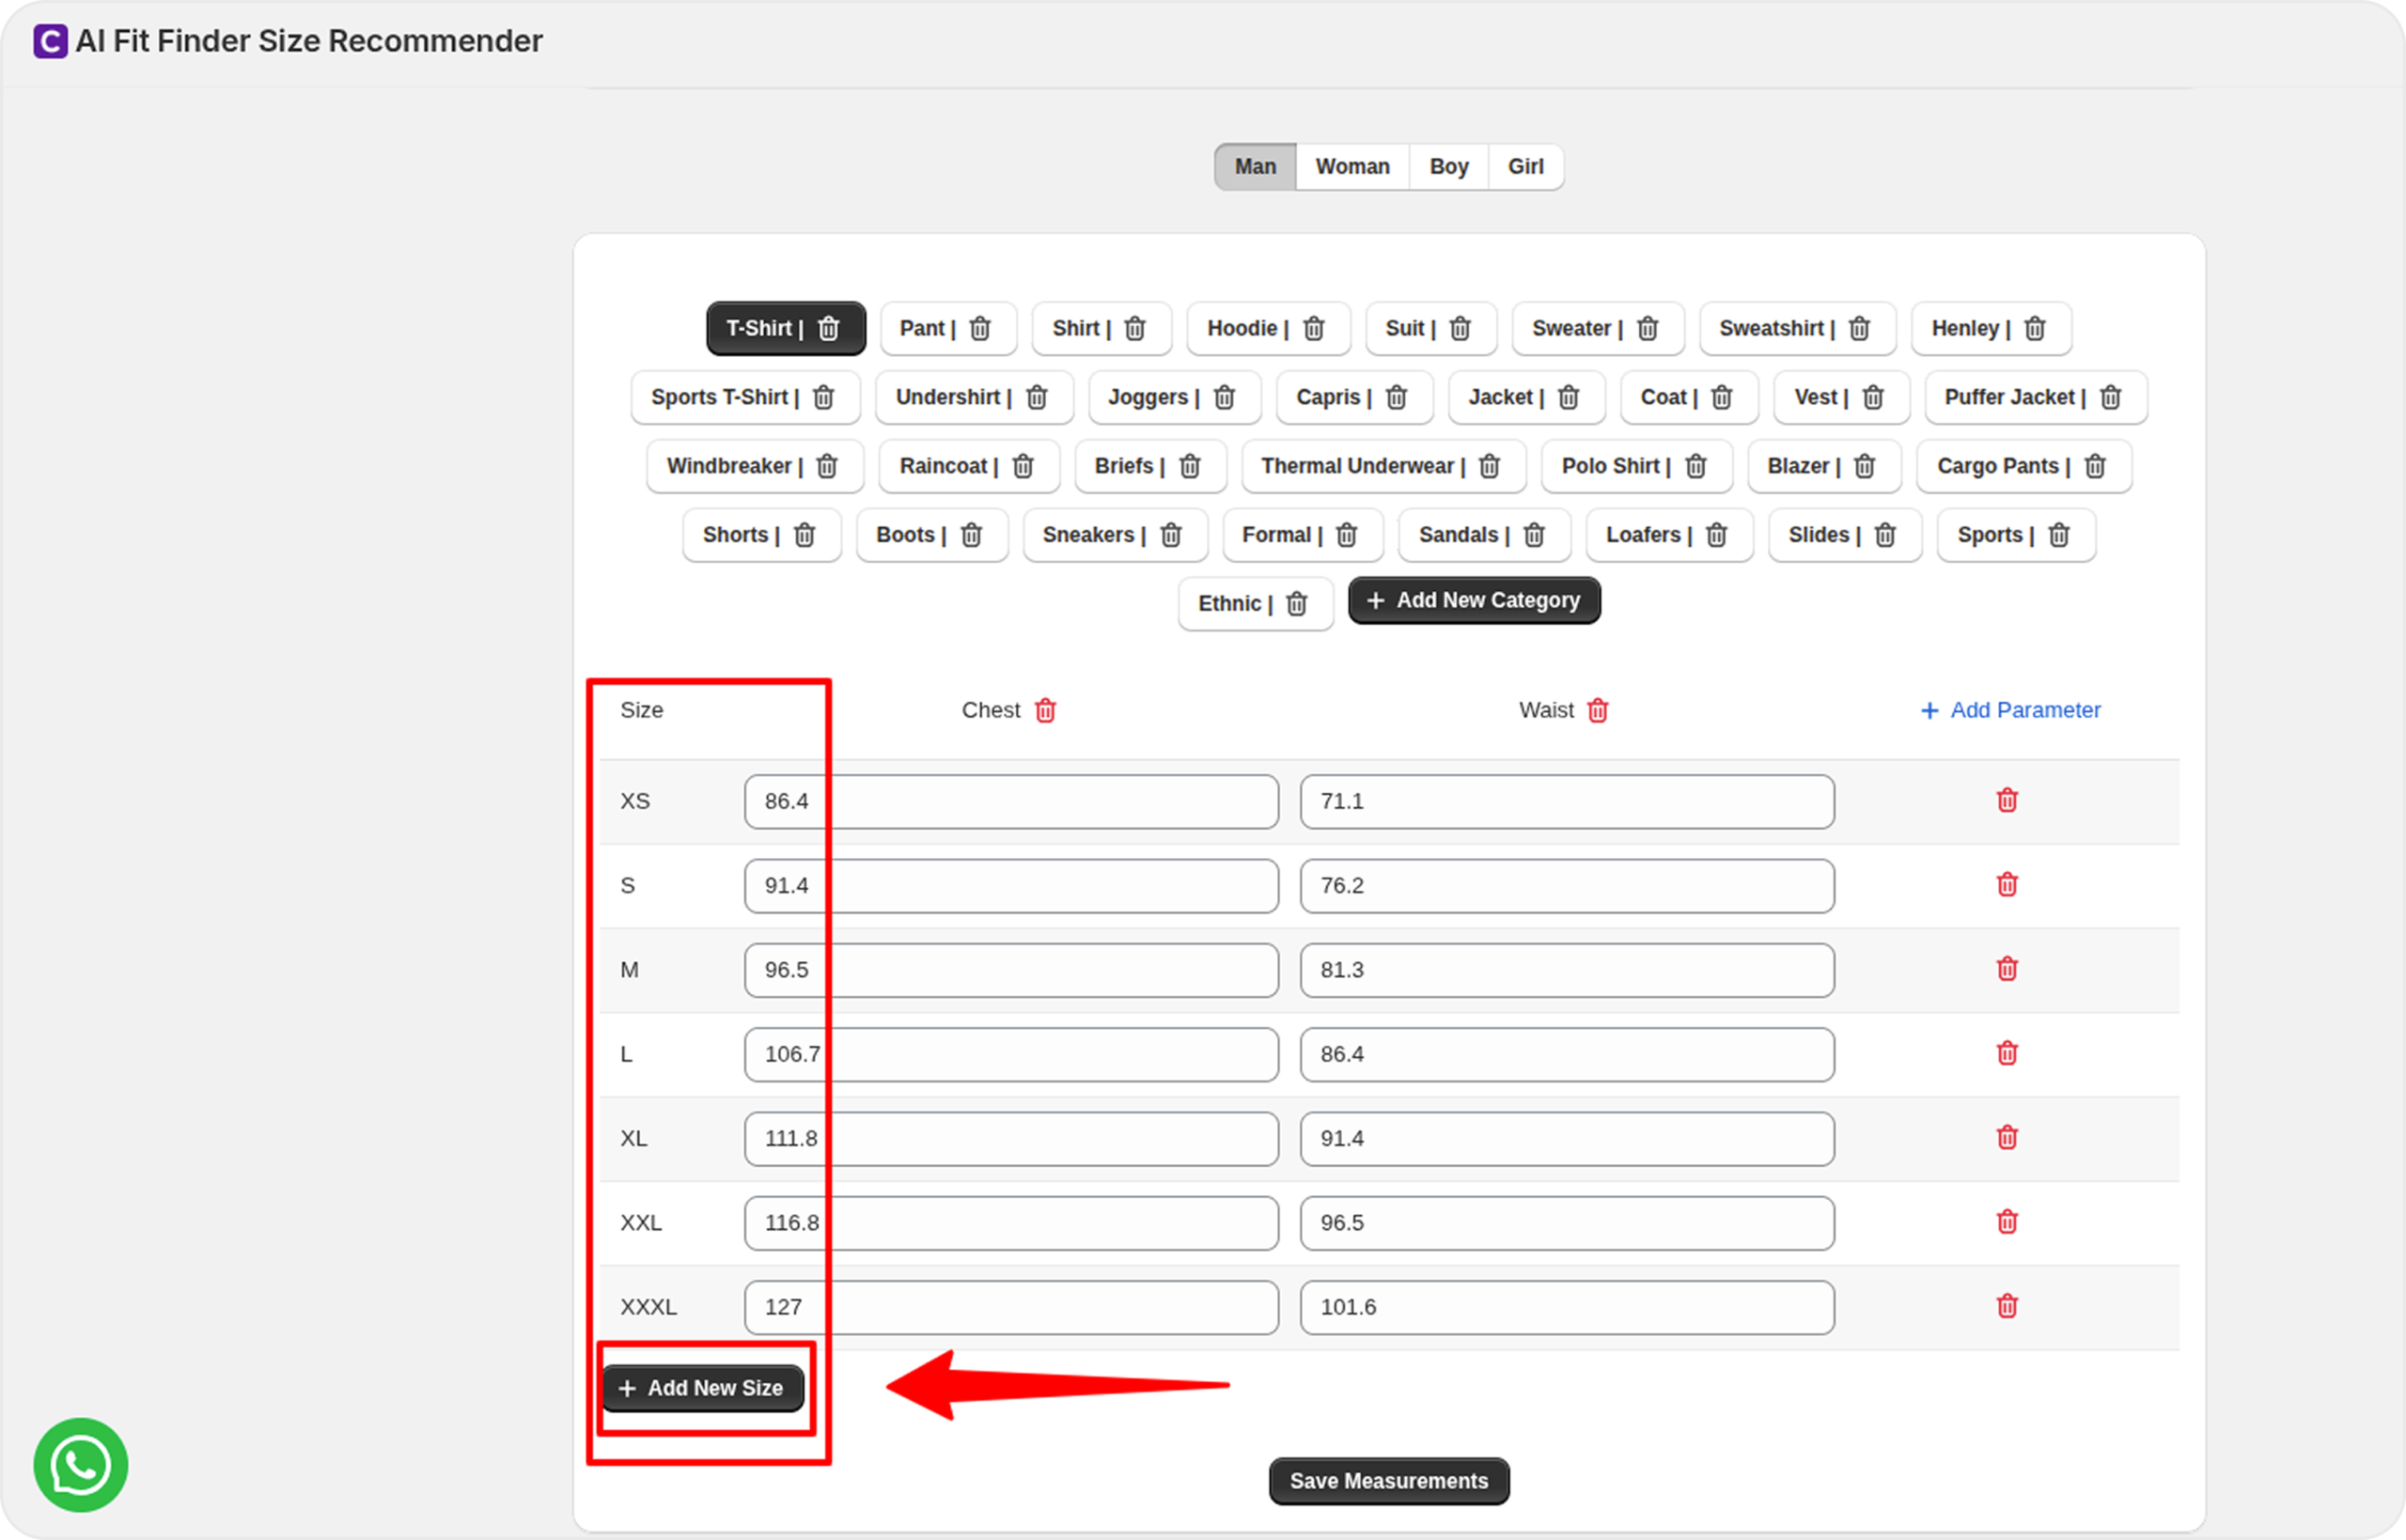Image resolution: width=2406 pixels, height=1540 pixels.
Task: Delete the L size row
Action: pos(2006,1054)
